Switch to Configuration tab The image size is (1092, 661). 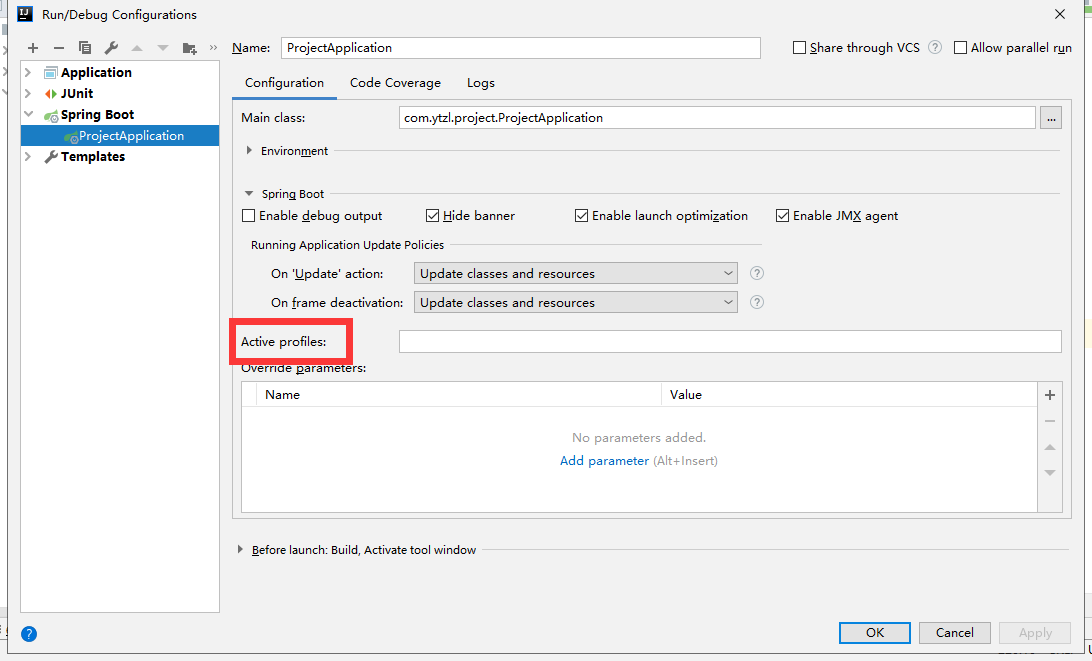pyautogui.click(x=284, y=83)
